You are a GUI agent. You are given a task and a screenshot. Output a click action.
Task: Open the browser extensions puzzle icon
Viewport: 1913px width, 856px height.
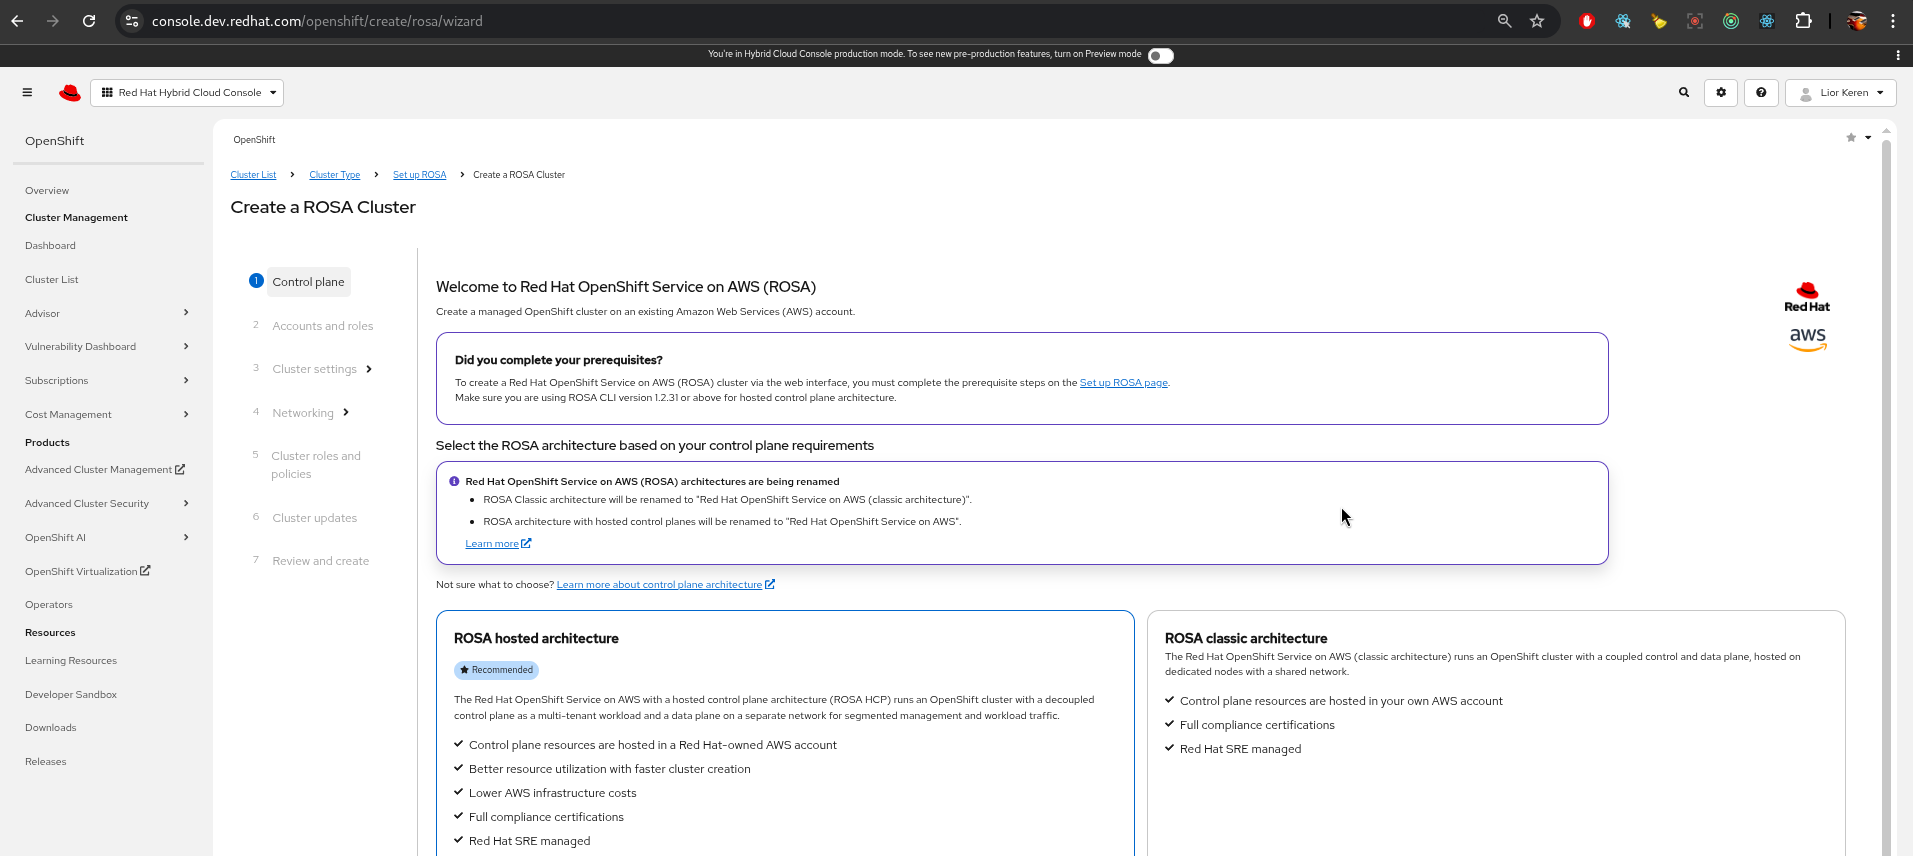click(1803, 21)
